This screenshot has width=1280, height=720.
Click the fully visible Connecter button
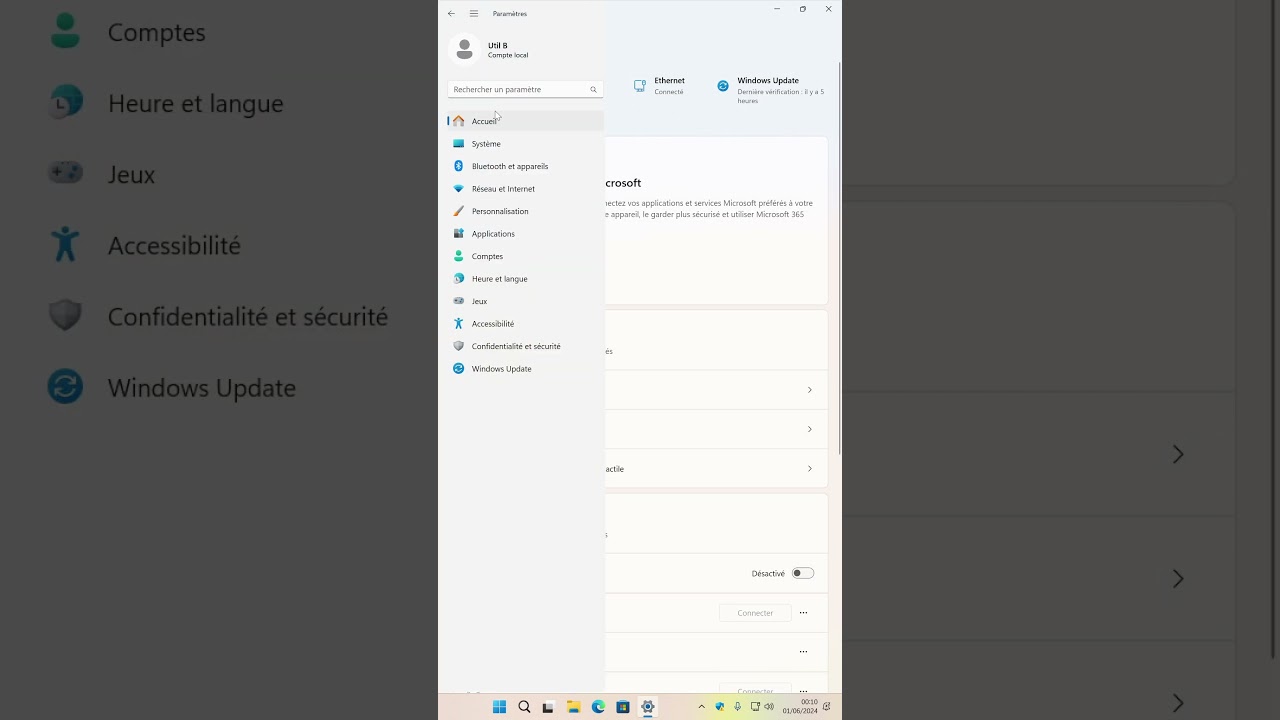pos(755,613)
